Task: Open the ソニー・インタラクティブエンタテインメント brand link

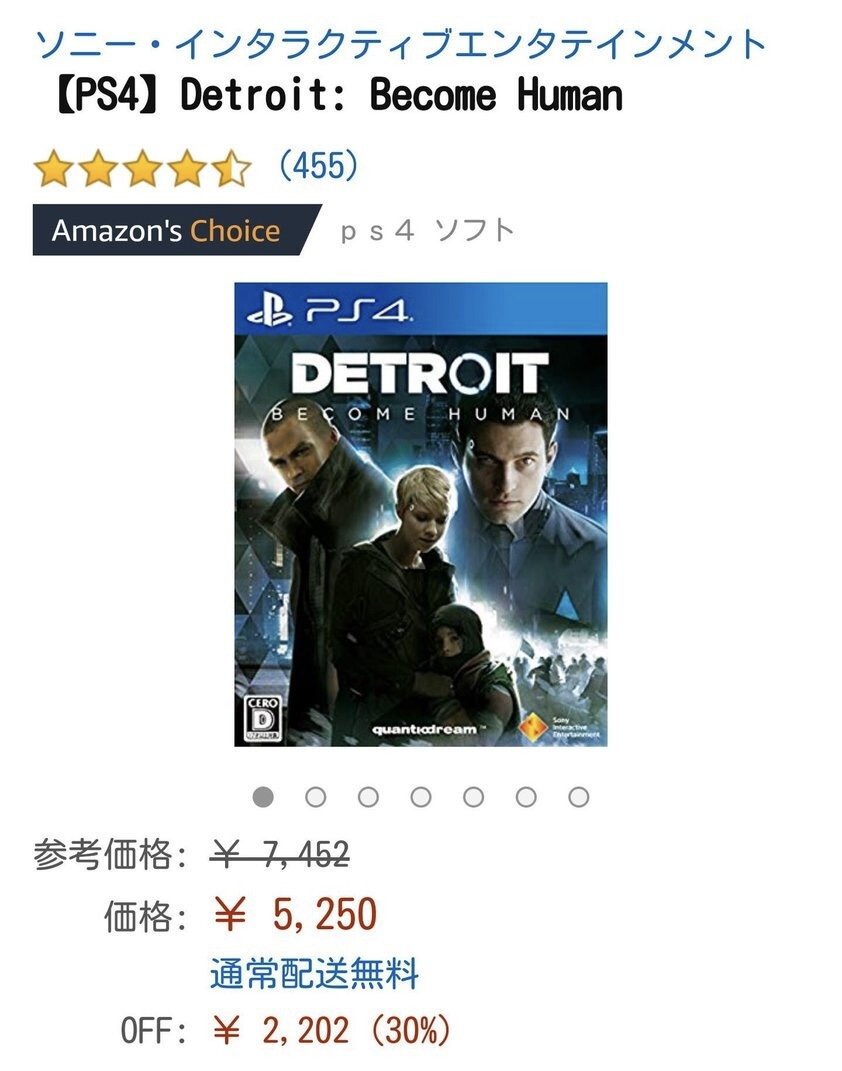Action: [400, 44]
